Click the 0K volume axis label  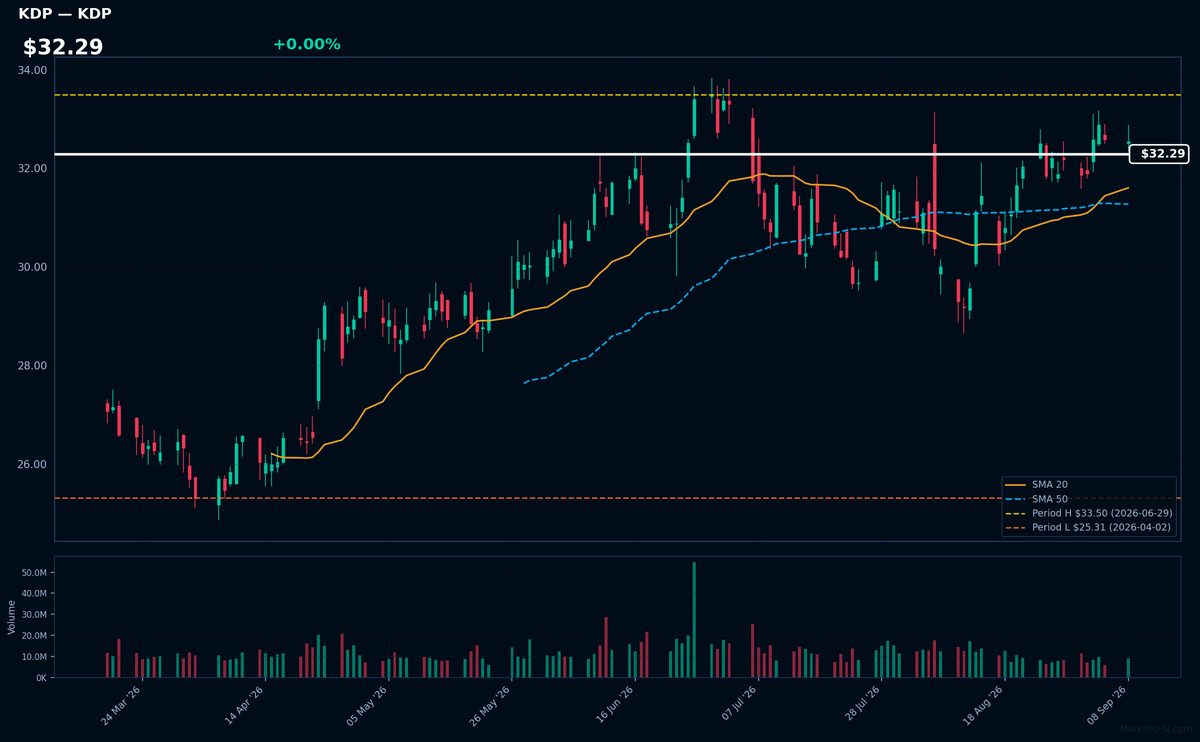pyautogui.click(x=41, y=678)
